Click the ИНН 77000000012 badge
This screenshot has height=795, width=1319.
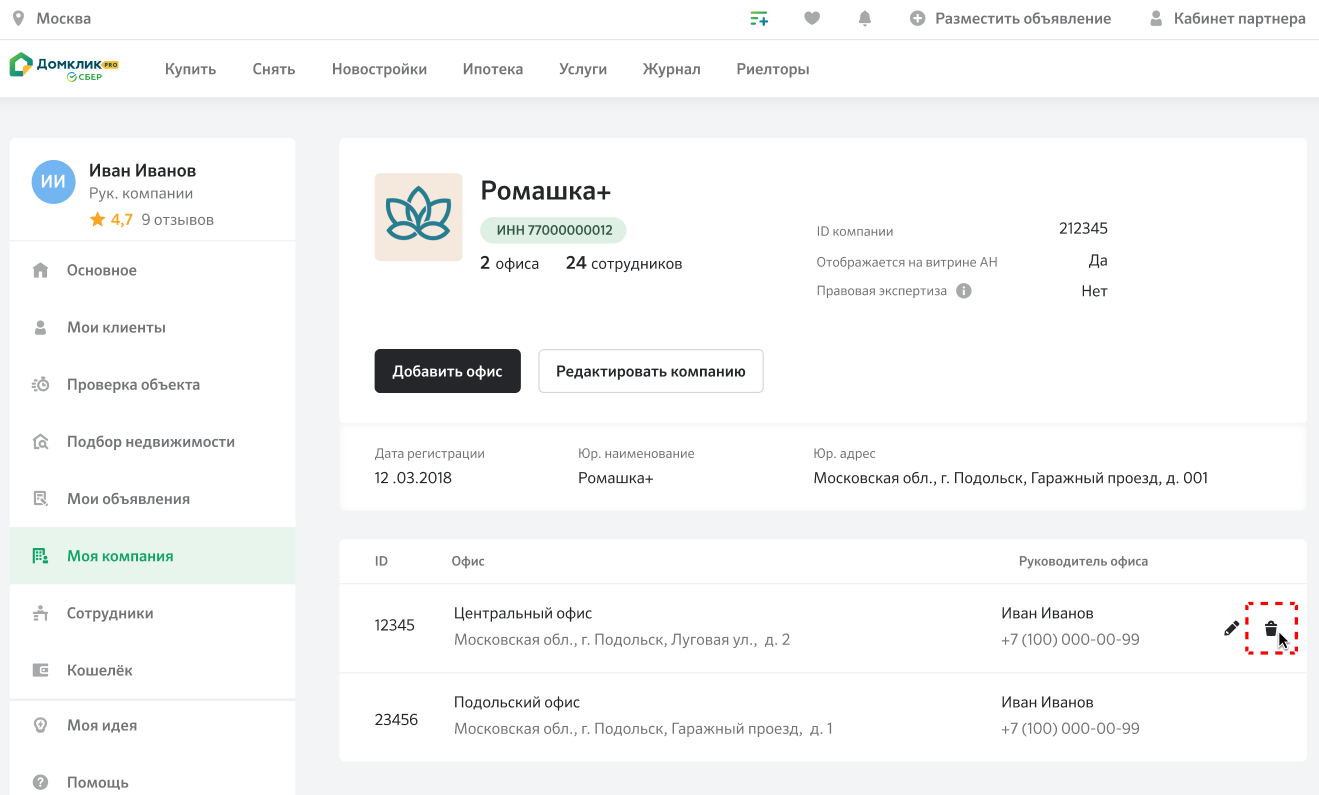point(553,230)
